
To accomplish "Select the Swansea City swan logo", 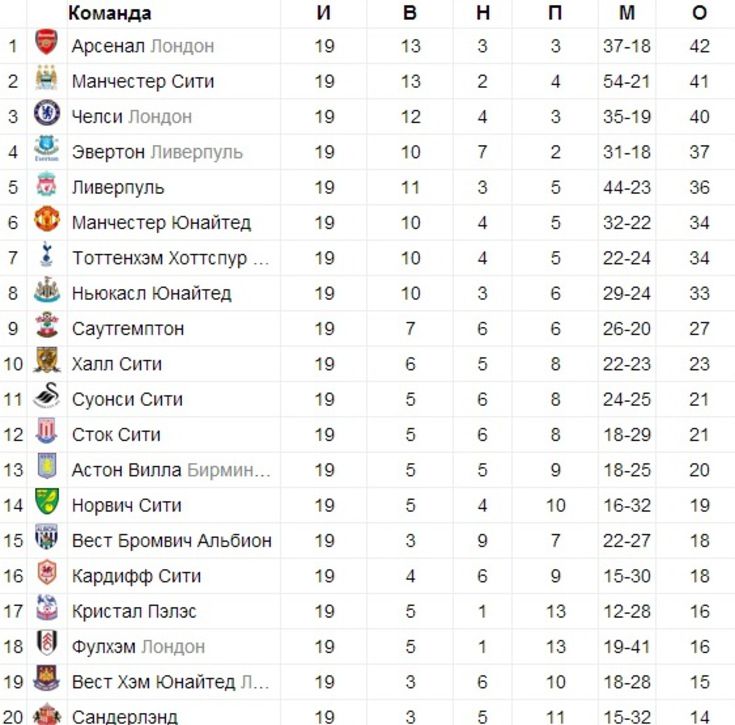I will tap(47, 396).
